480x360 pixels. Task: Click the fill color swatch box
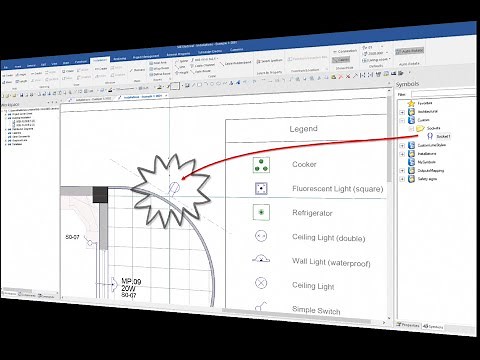coord(175,86)
